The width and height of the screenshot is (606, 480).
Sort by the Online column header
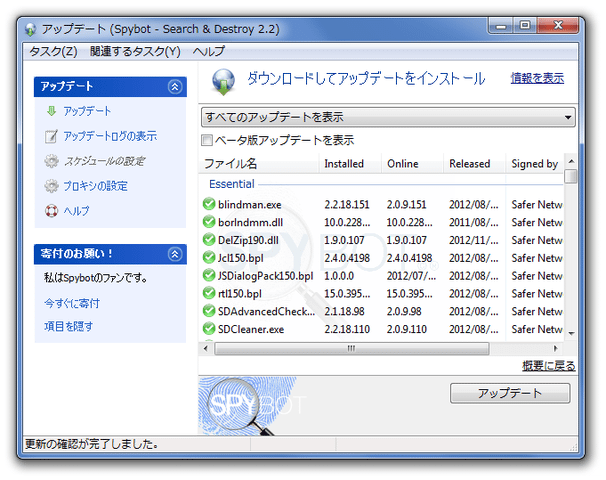(x=413, y=164)
